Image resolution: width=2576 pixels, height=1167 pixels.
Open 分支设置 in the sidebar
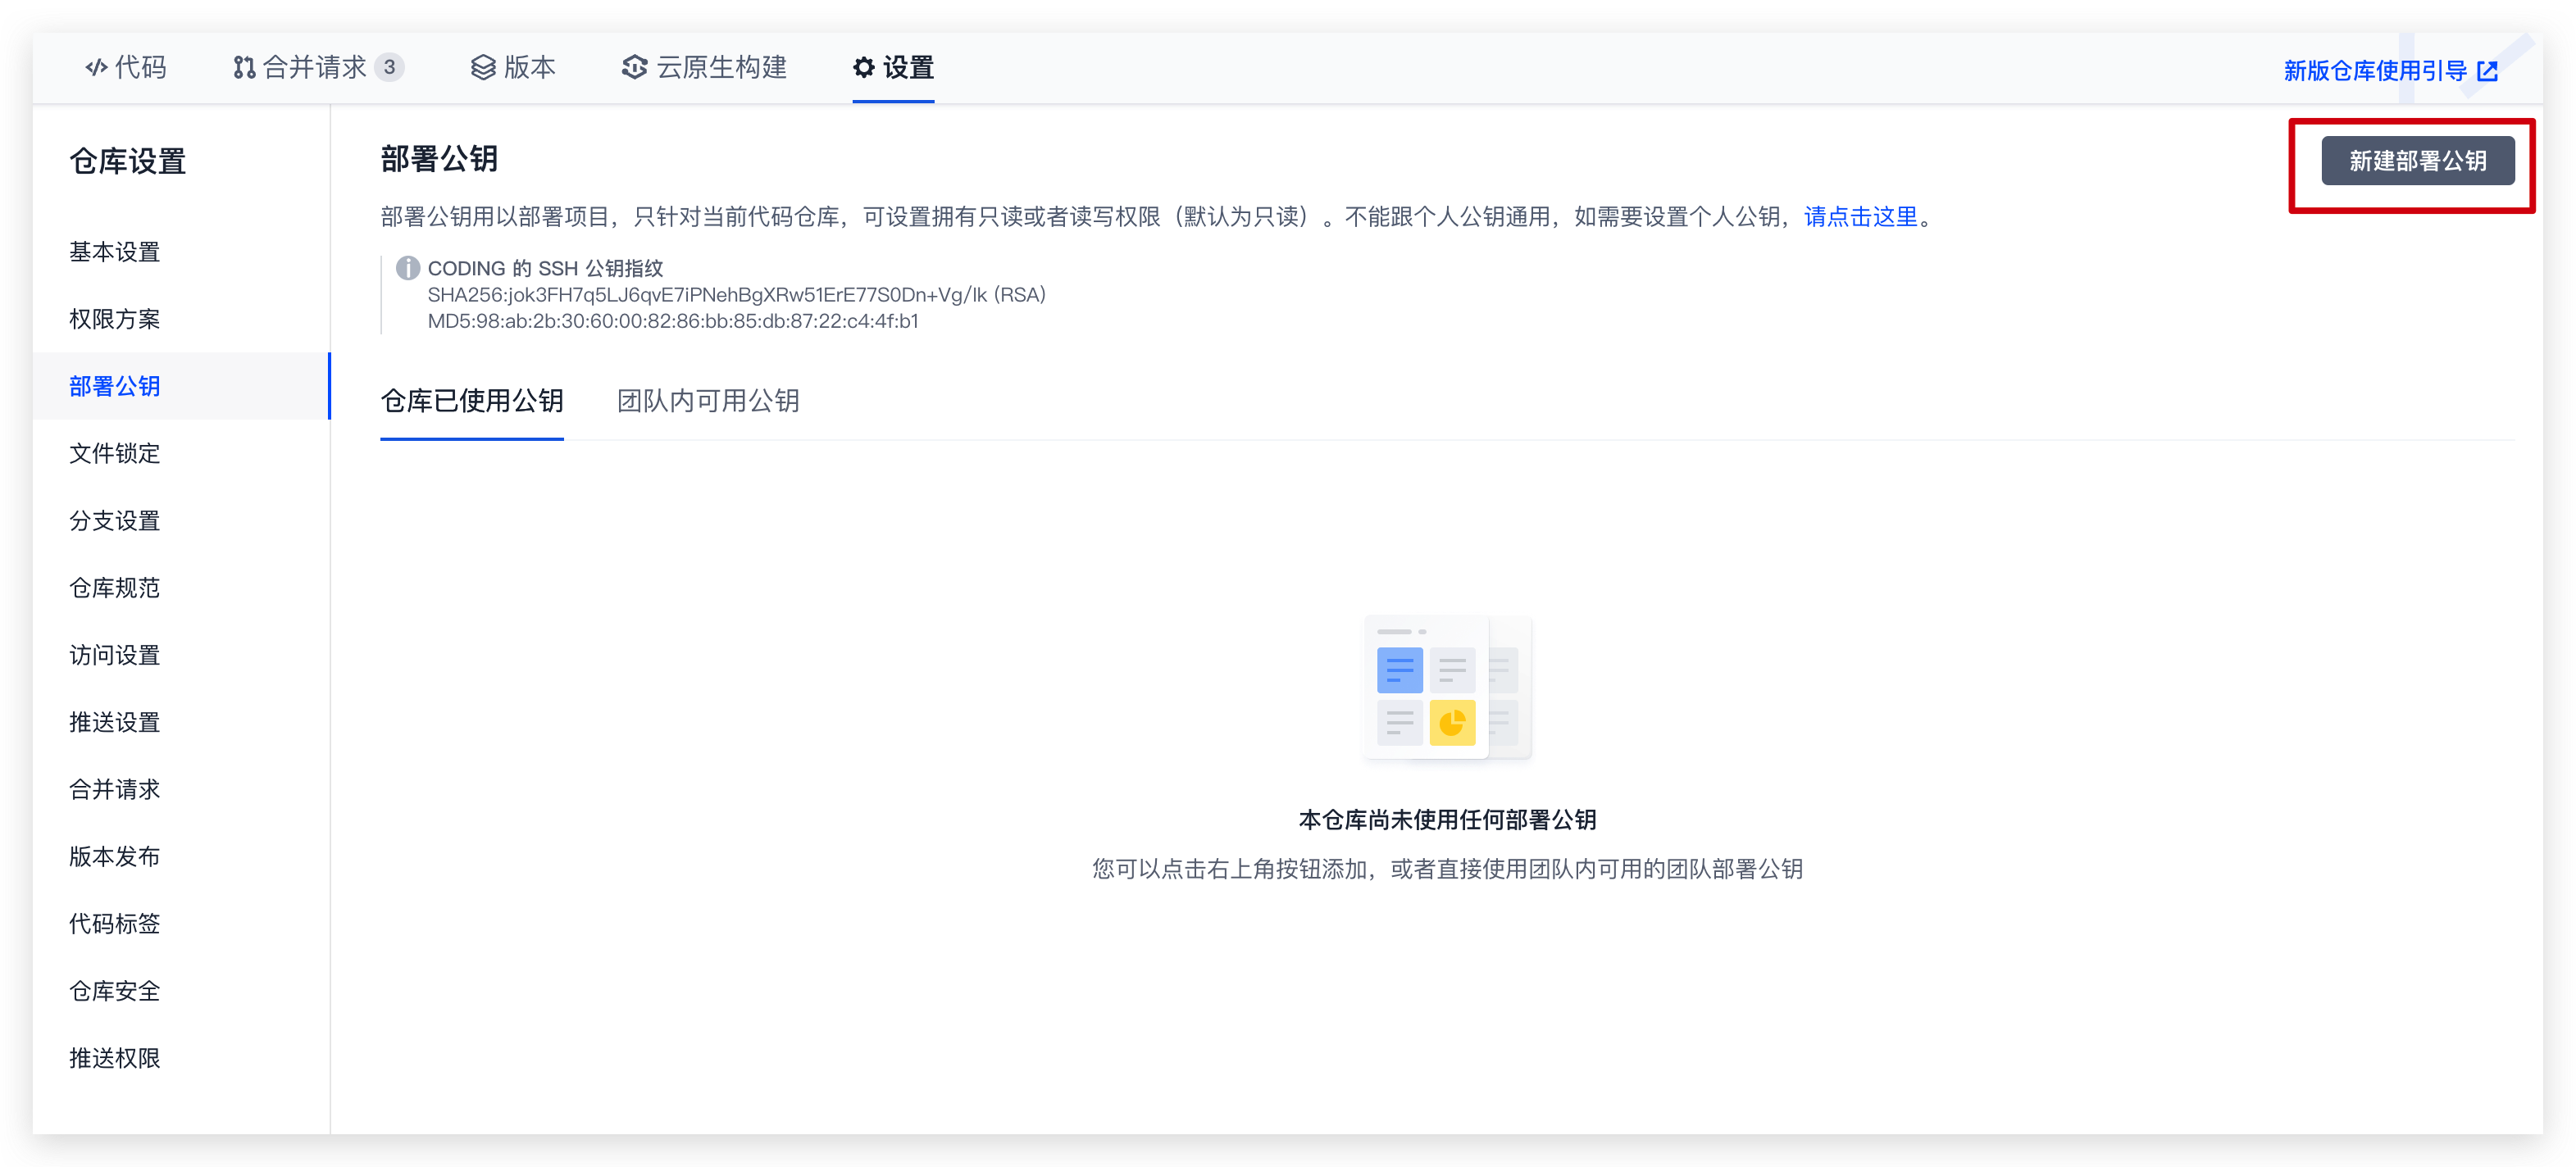pyautogui.click(x=115, y=521)
